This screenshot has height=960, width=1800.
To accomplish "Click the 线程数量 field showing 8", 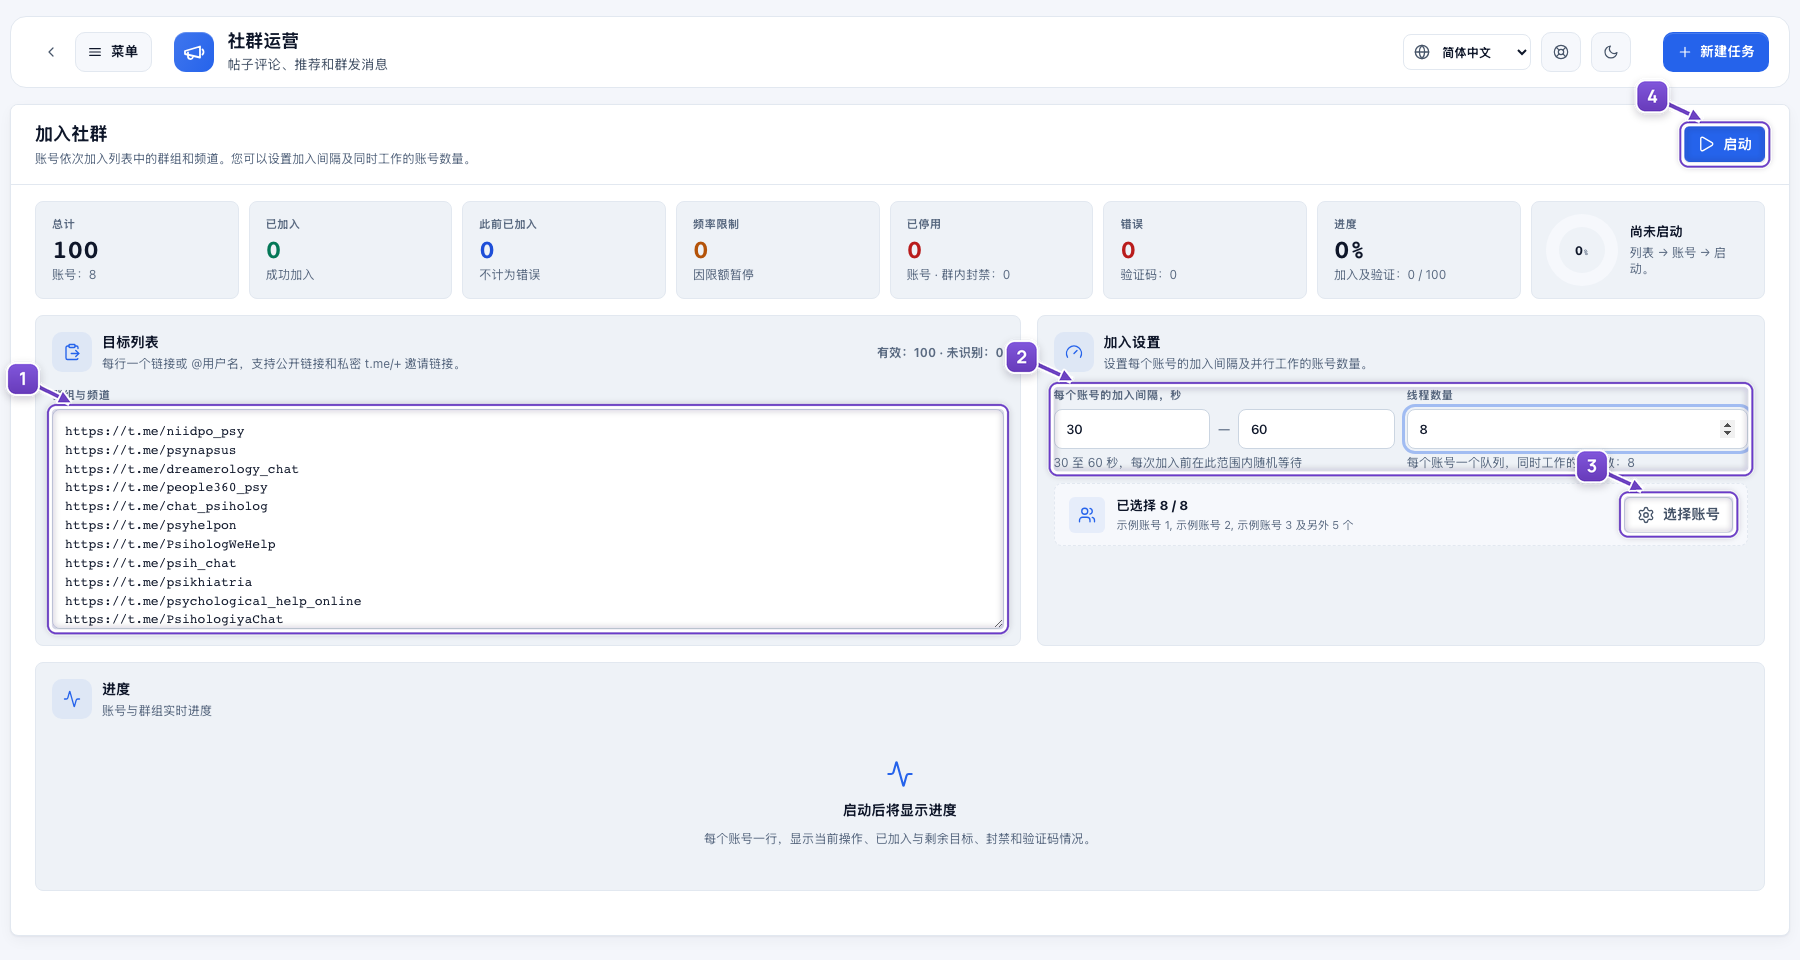I will coord(1576,429).
